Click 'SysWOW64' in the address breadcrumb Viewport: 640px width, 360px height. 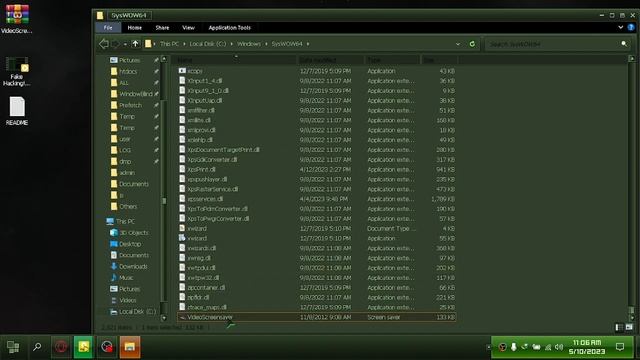coord(287,44)
